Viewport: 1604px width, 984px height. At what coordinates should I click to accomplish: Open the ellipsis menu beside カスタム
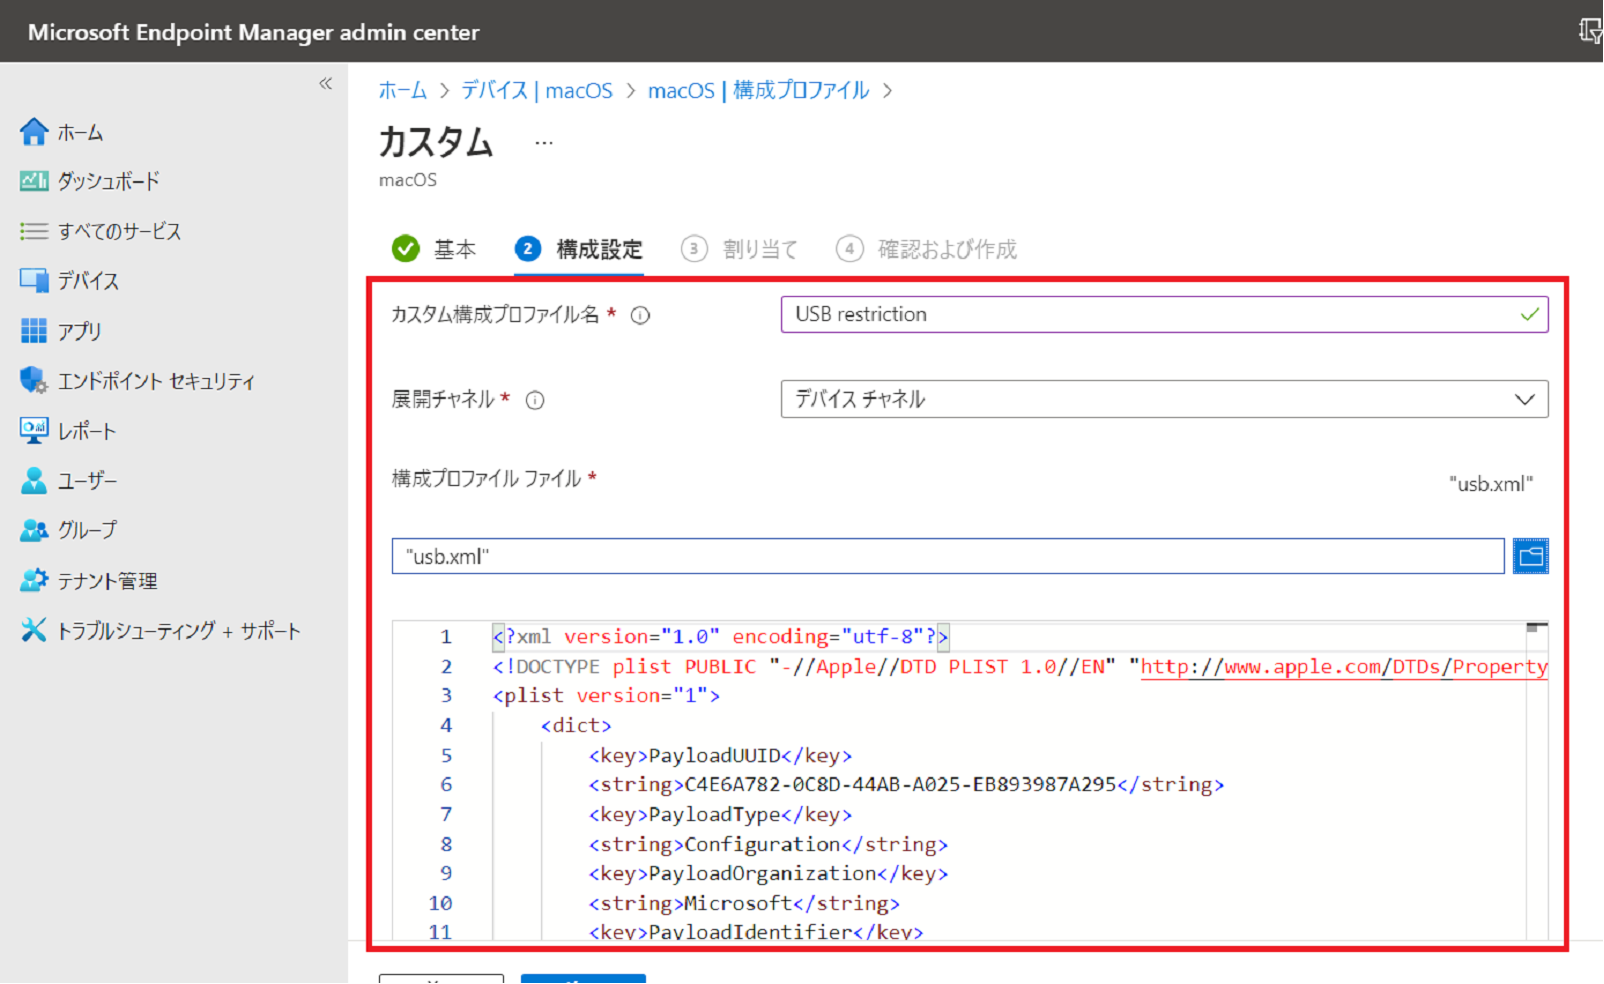(x=543, y=143)
